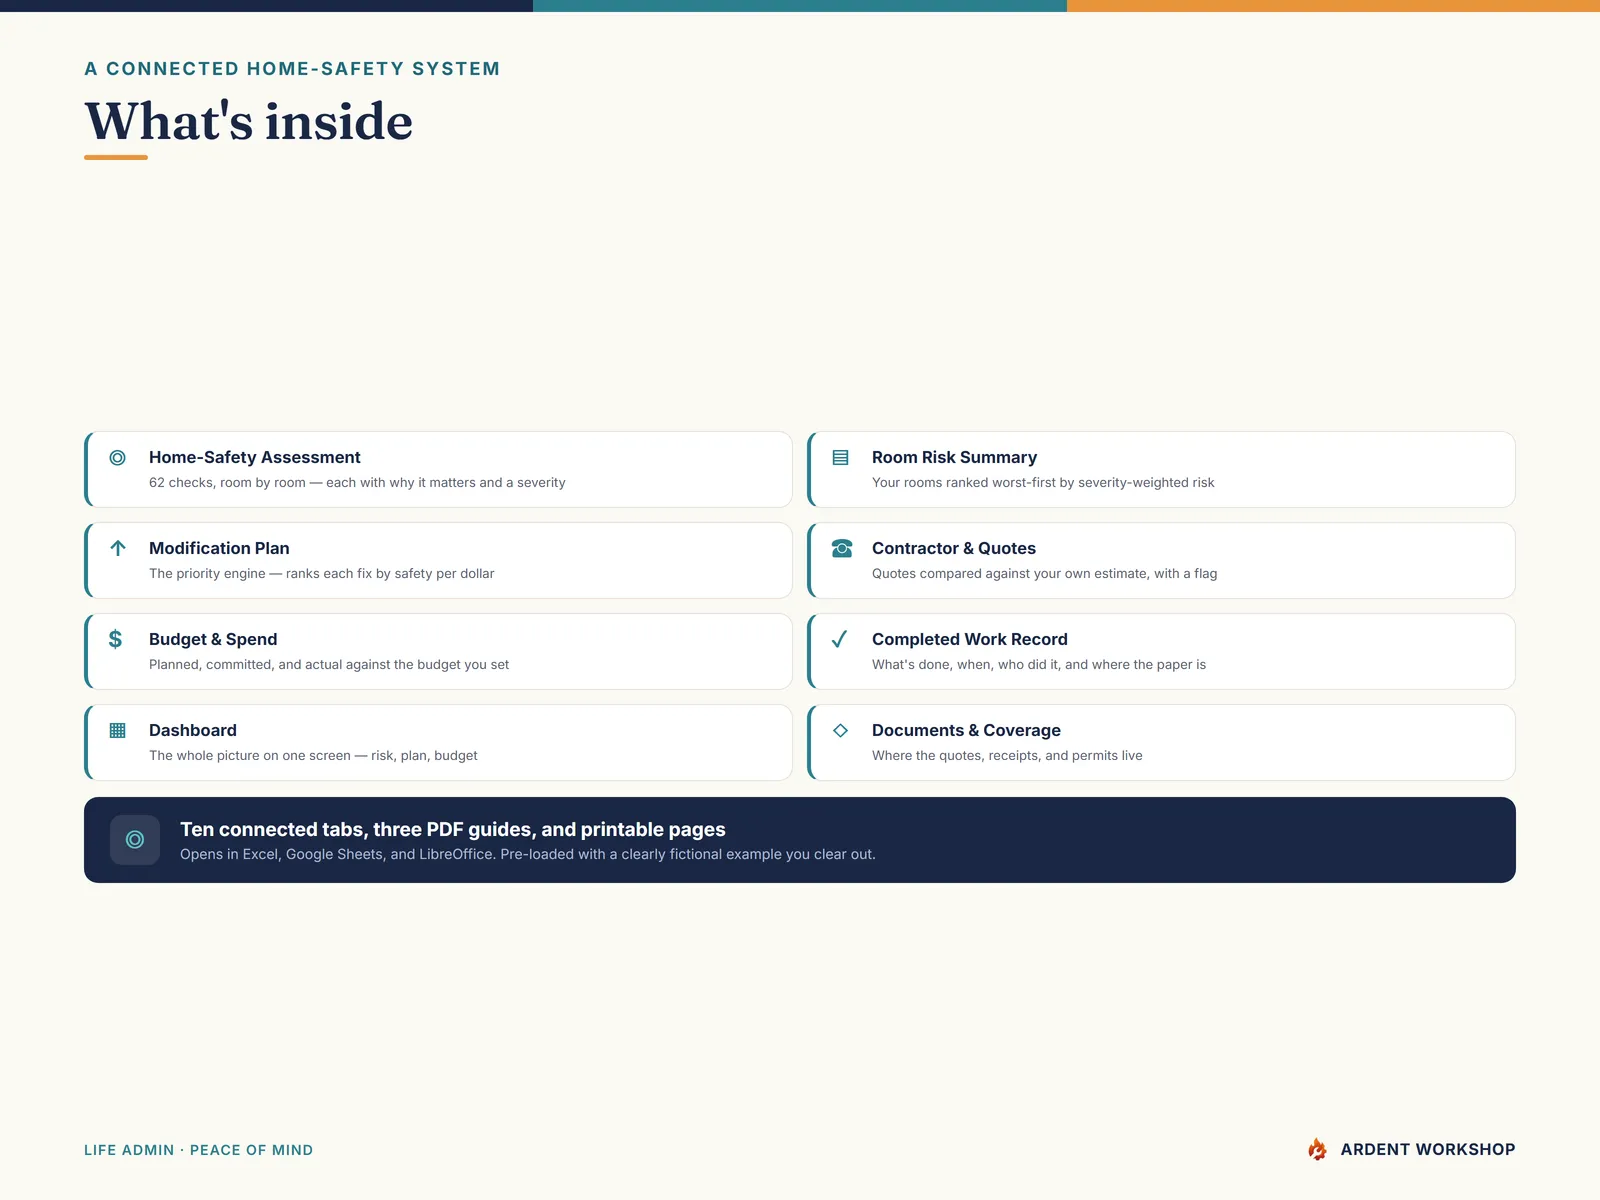Viewport: 1600px width, 1200px height.
Task: Click the Home-Safety Assessment target icon
Action: pyautogui.click(x=117, y=457)
